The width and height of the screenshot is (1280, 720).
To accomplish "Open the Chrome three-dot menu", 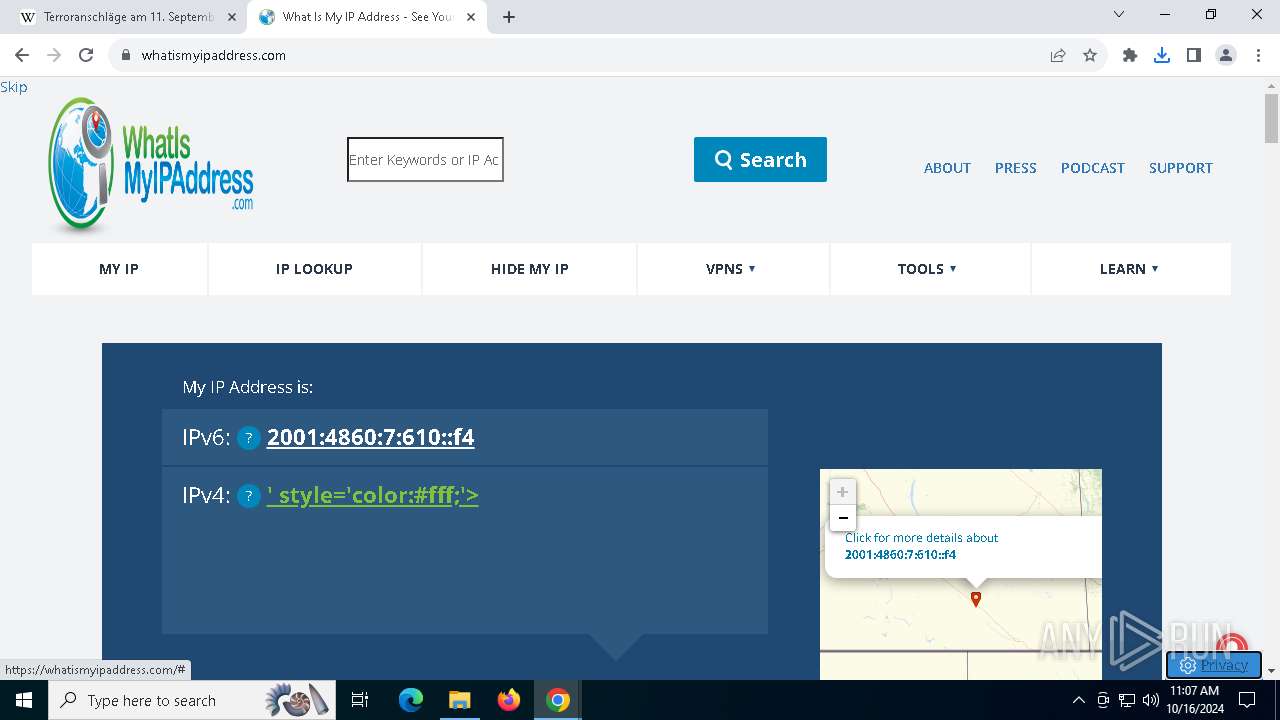I will coord(1258,55).
